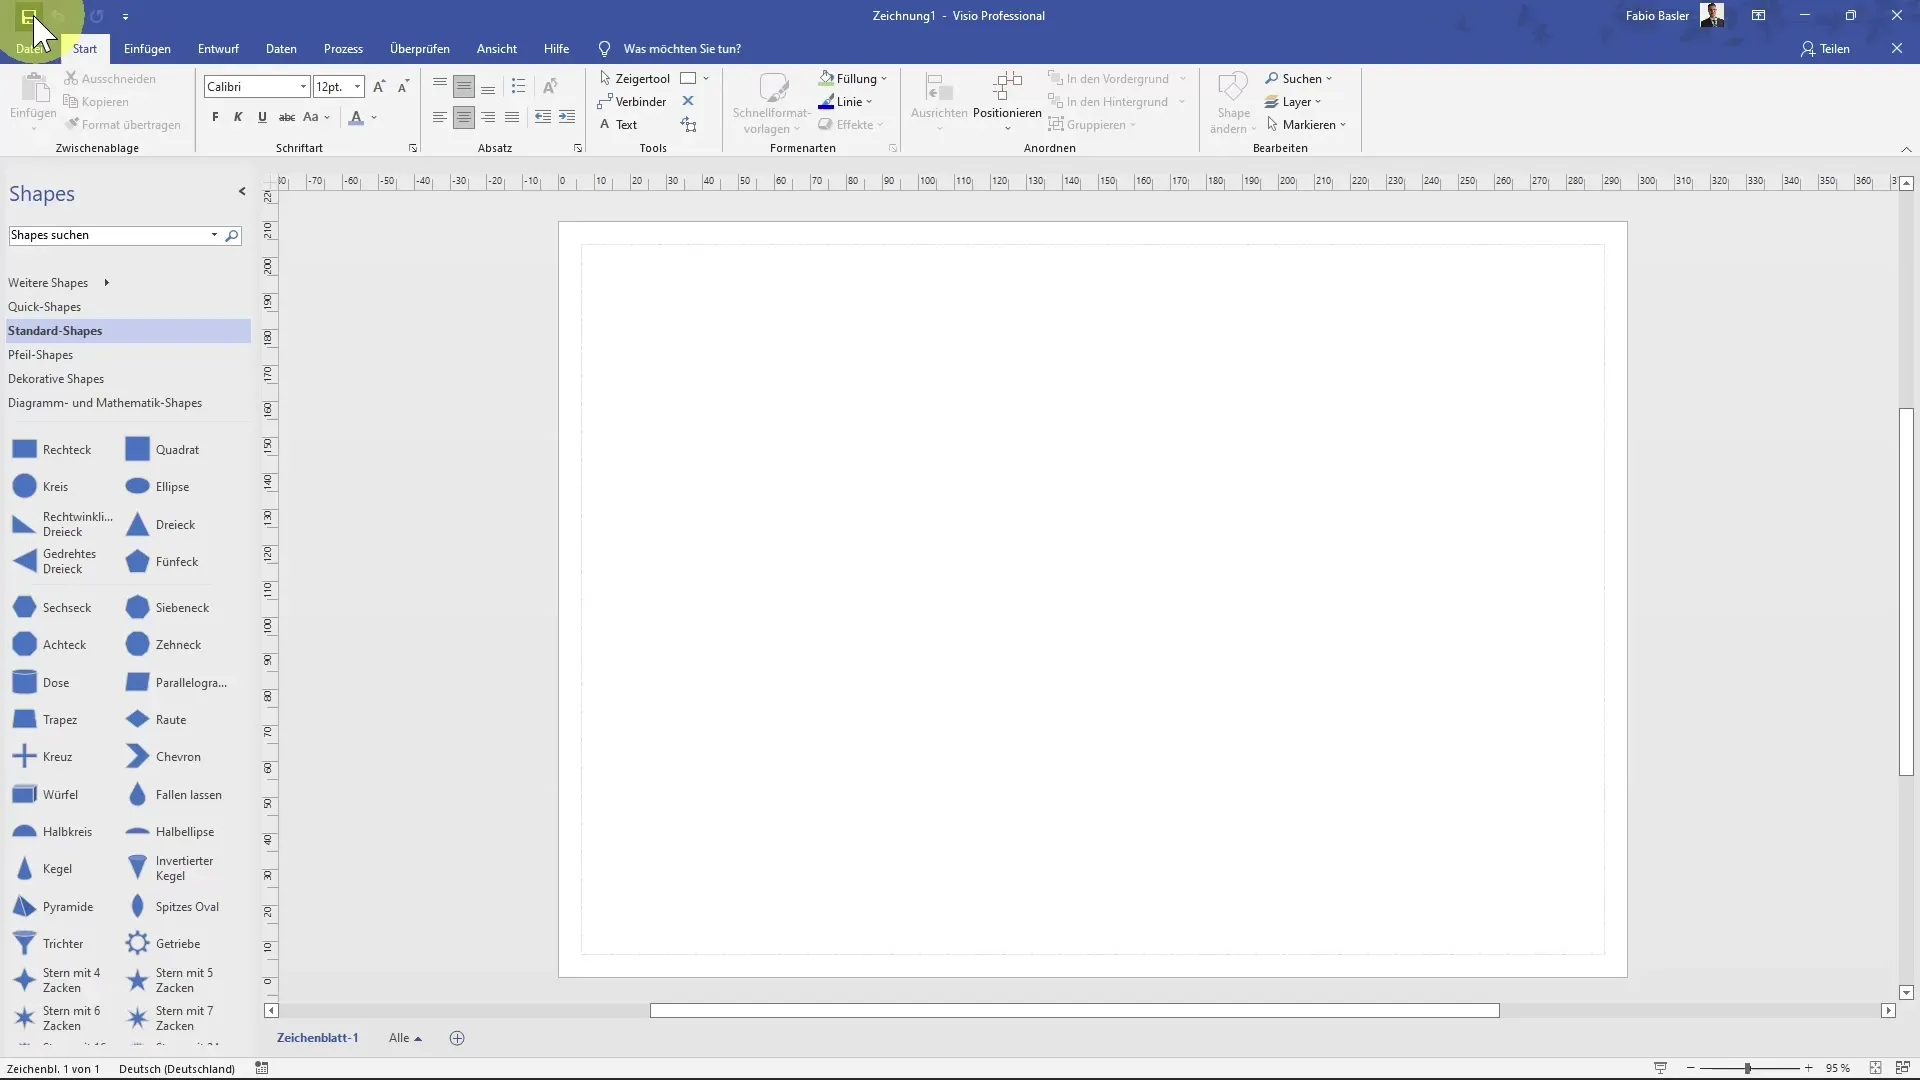This screenshot has width=1920, height=1080.
Task: Click the text block tool icon
Action: (688, 124)
